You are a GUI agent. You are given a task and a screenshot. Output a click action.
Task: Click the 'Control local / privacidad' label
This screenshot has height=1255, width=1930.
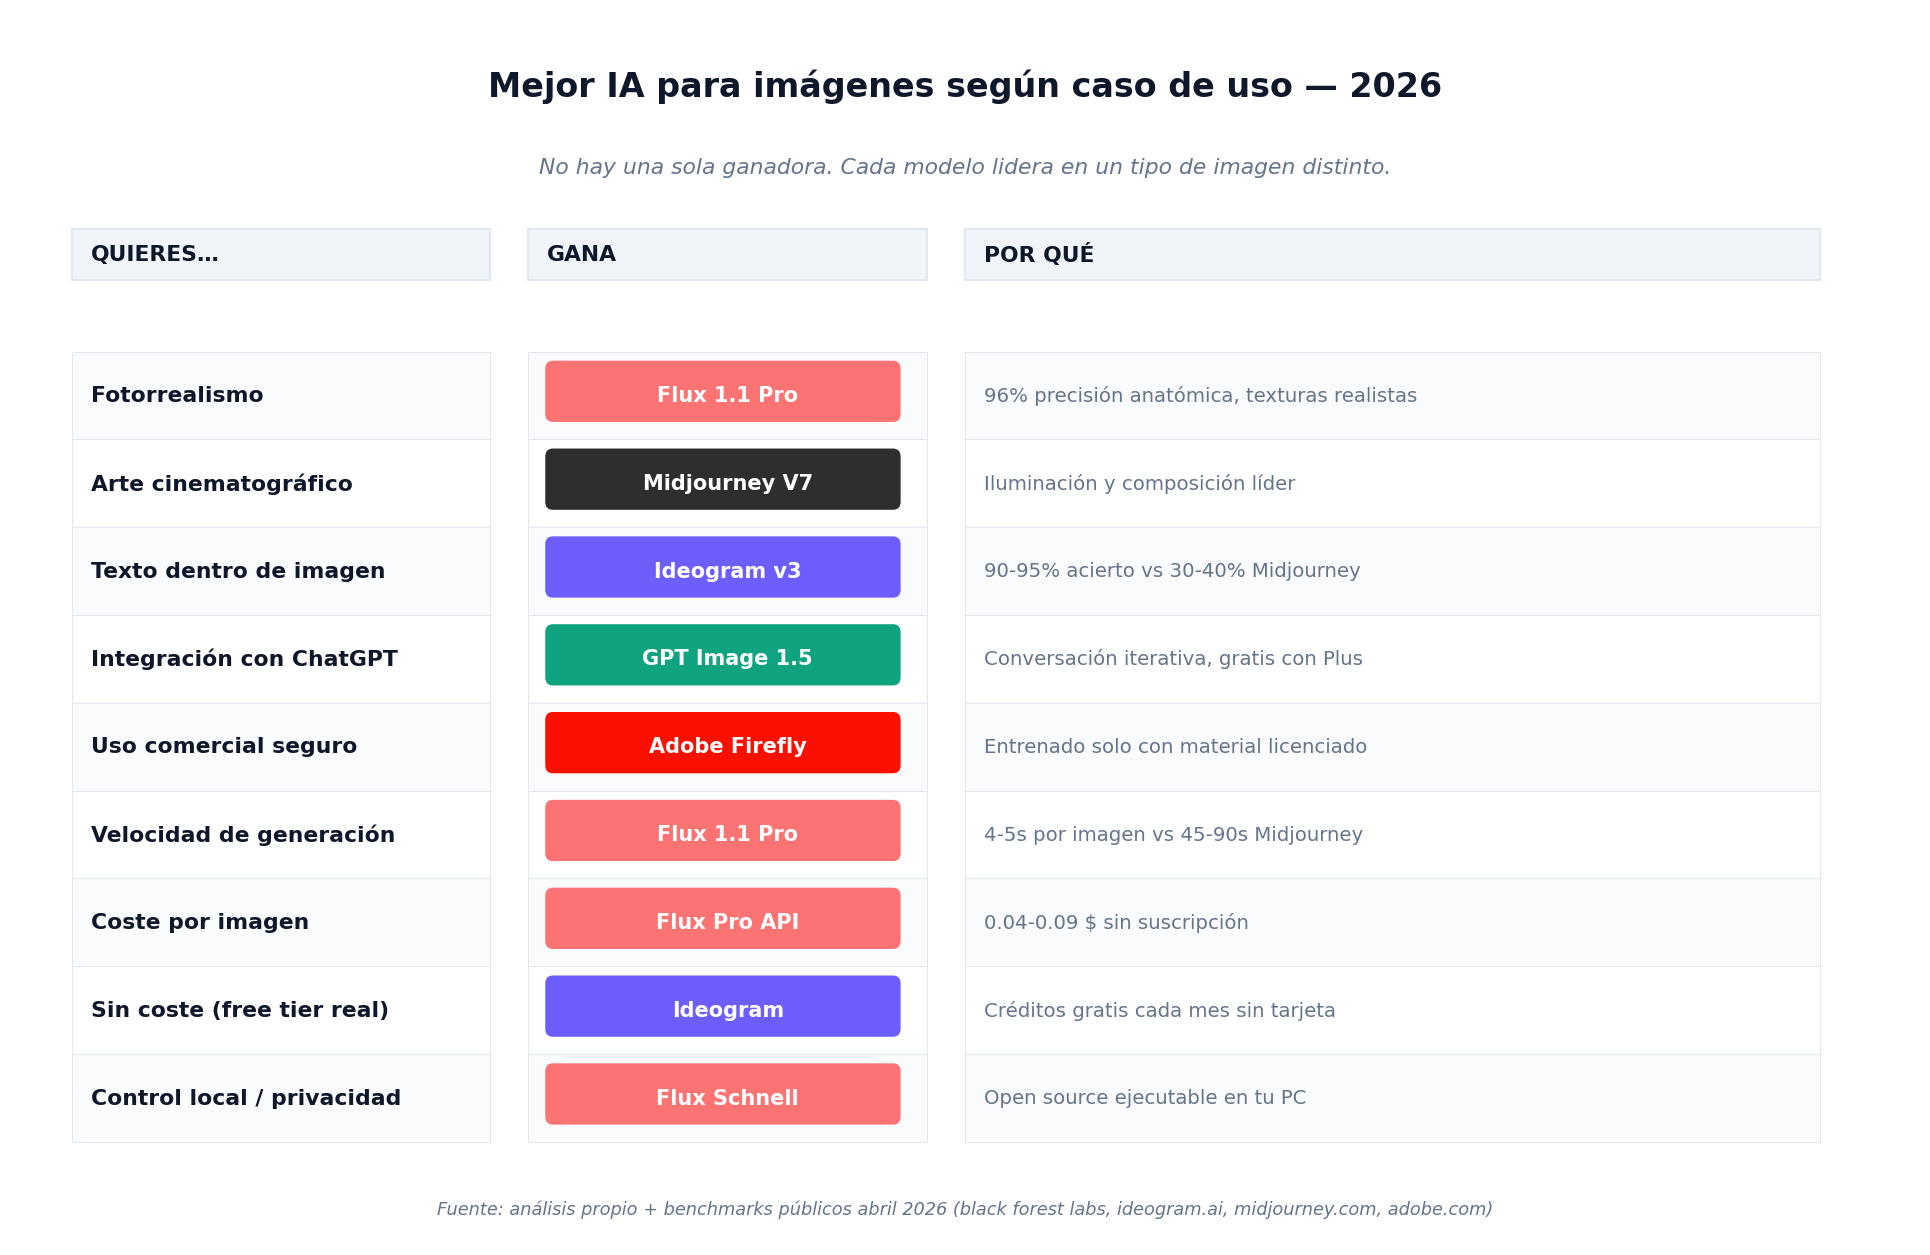246,1098
